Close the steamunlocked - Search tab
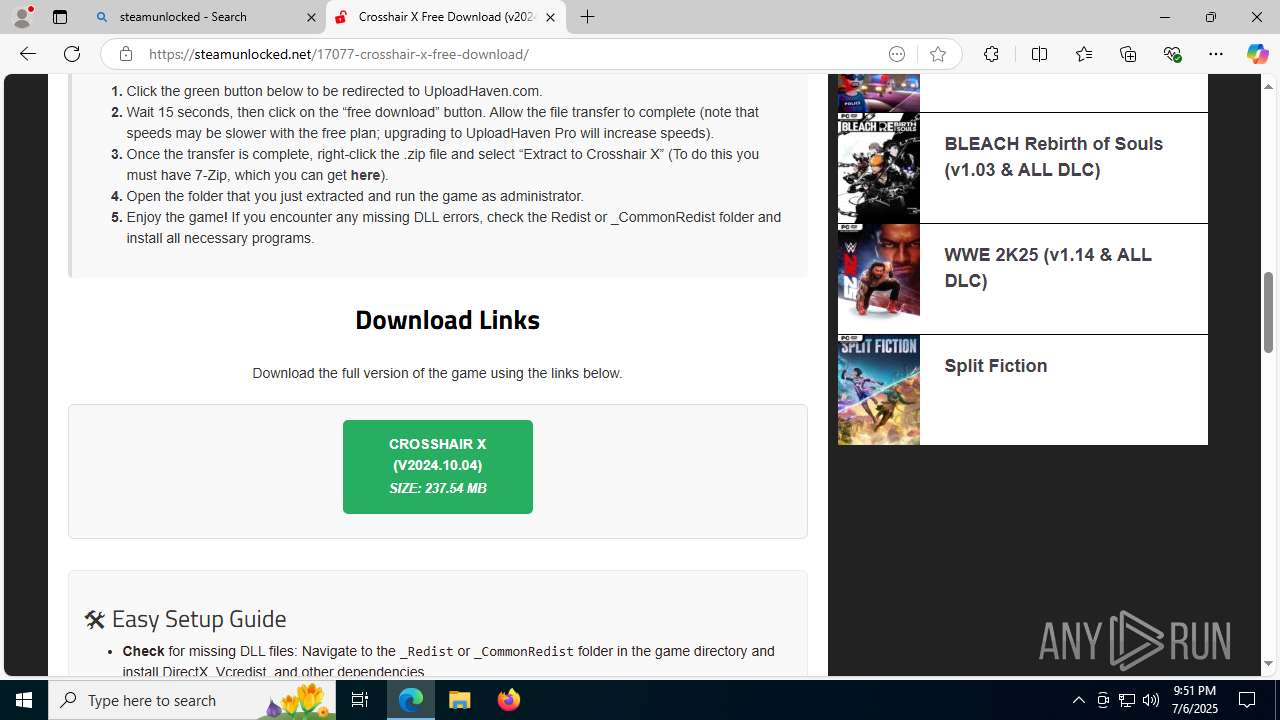This screenshot has width=1280, height=720. (x=311, y=17)
